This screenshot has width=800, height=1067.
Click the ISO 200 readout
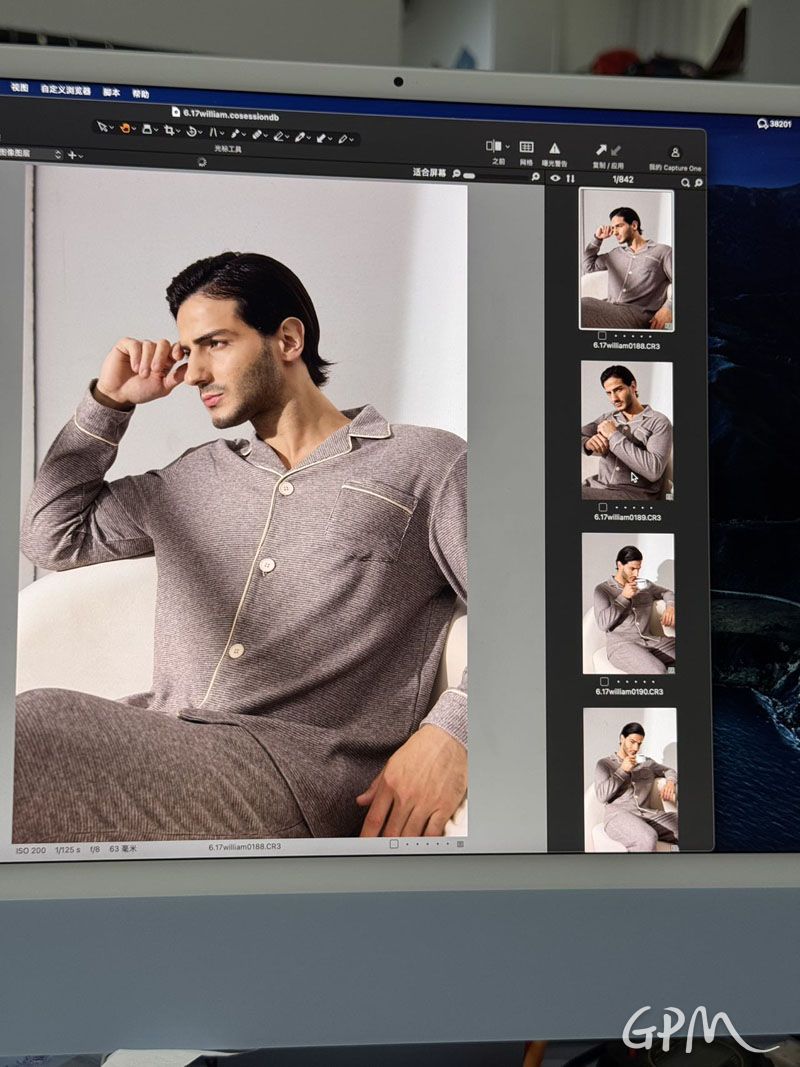point(31,851)
